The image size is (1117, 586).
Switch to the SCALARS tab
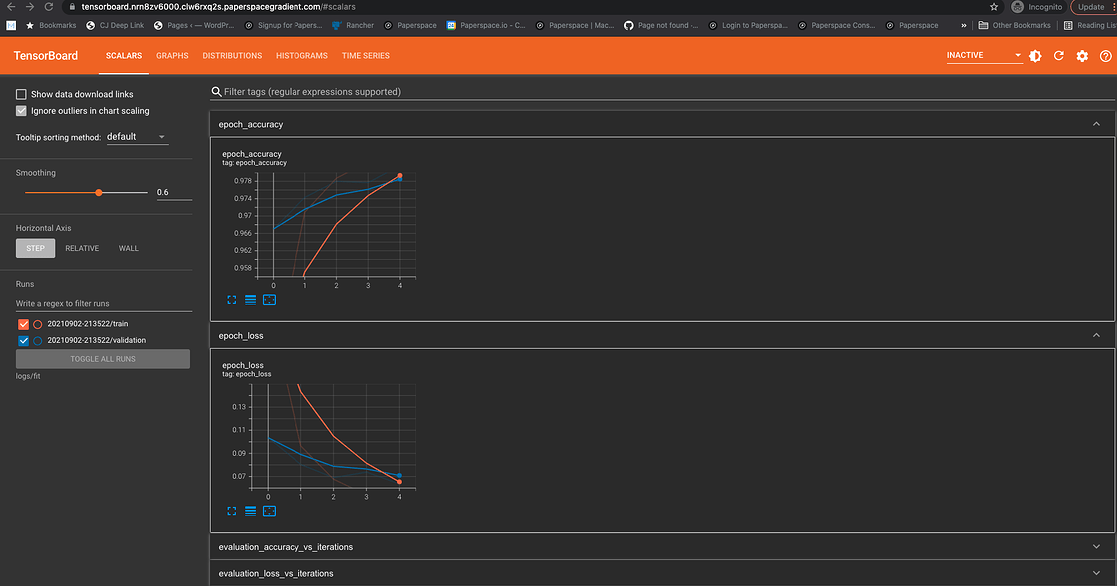click(124, 56)
